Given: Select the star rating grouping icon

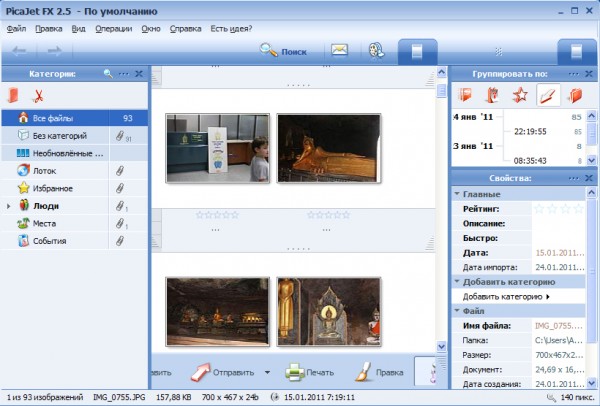Looking at the screenshot, I should (519, 95).
